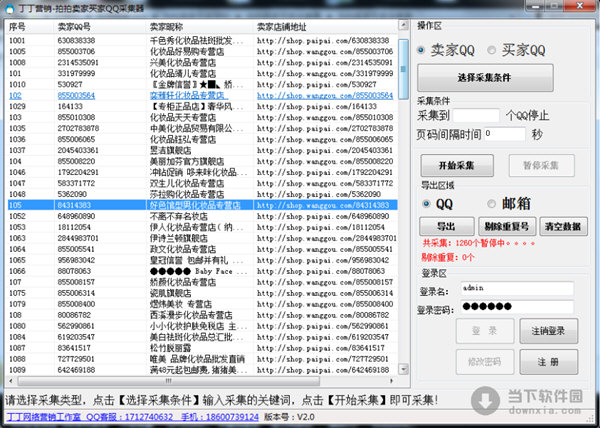Click the 剔除重复号 button
Viewport: 600px width, 428px height.
point(506,226)
